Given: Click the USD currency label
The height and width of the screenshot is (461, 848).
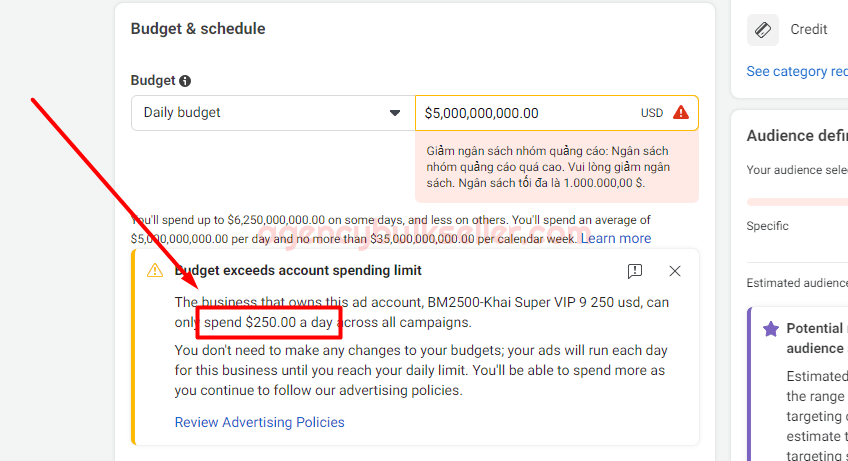Looking at the screenshot, I should point(652,113).
